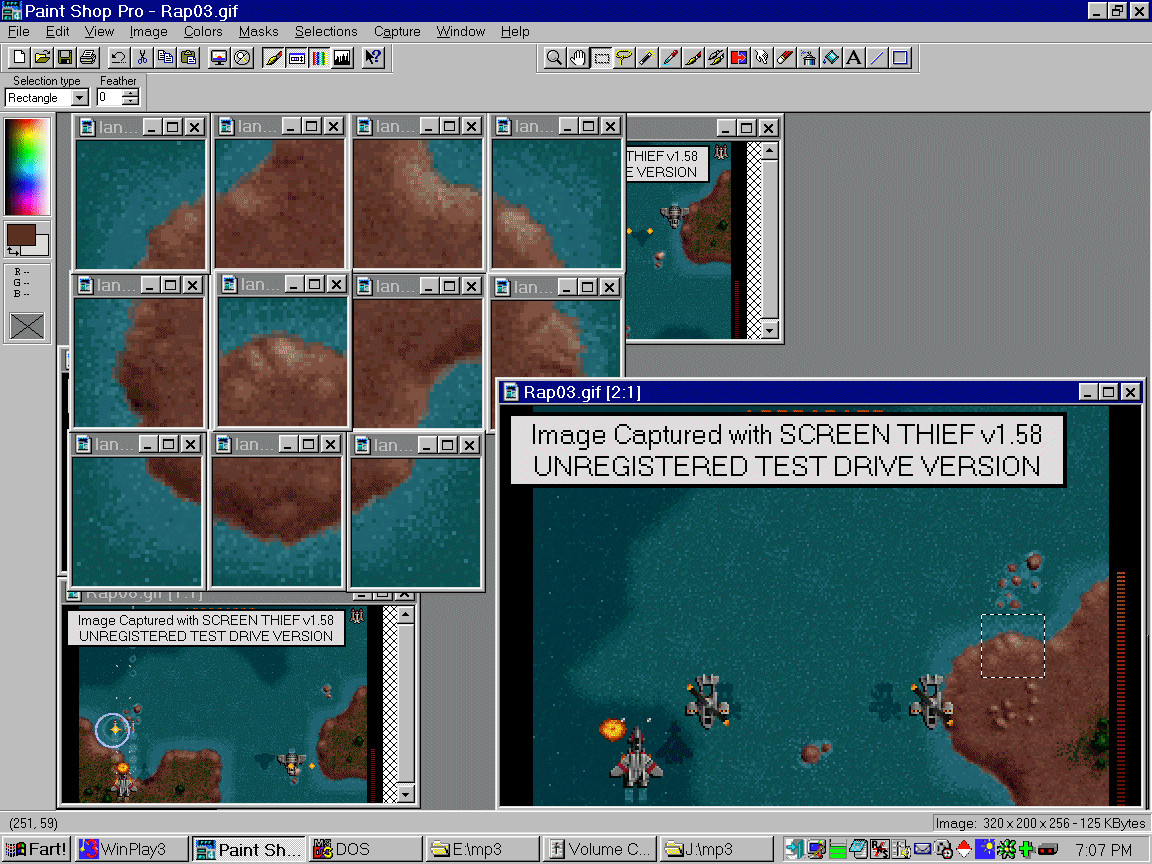Toggle the Color Palette rainbow button
This screenshot has width=1152, height=864.
click(x=320, y=57)
